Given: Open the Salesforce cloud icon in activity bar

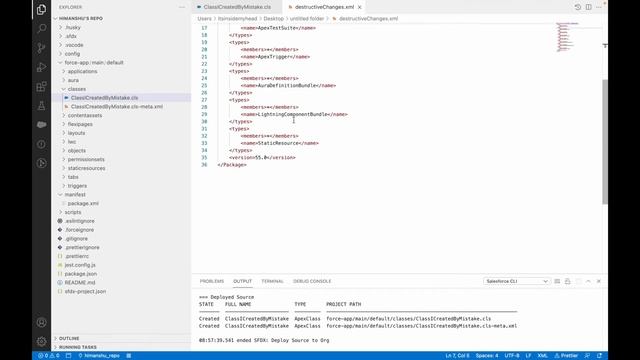Looking at the screenshot, I should pyautogui.click(x=41, y=125).
